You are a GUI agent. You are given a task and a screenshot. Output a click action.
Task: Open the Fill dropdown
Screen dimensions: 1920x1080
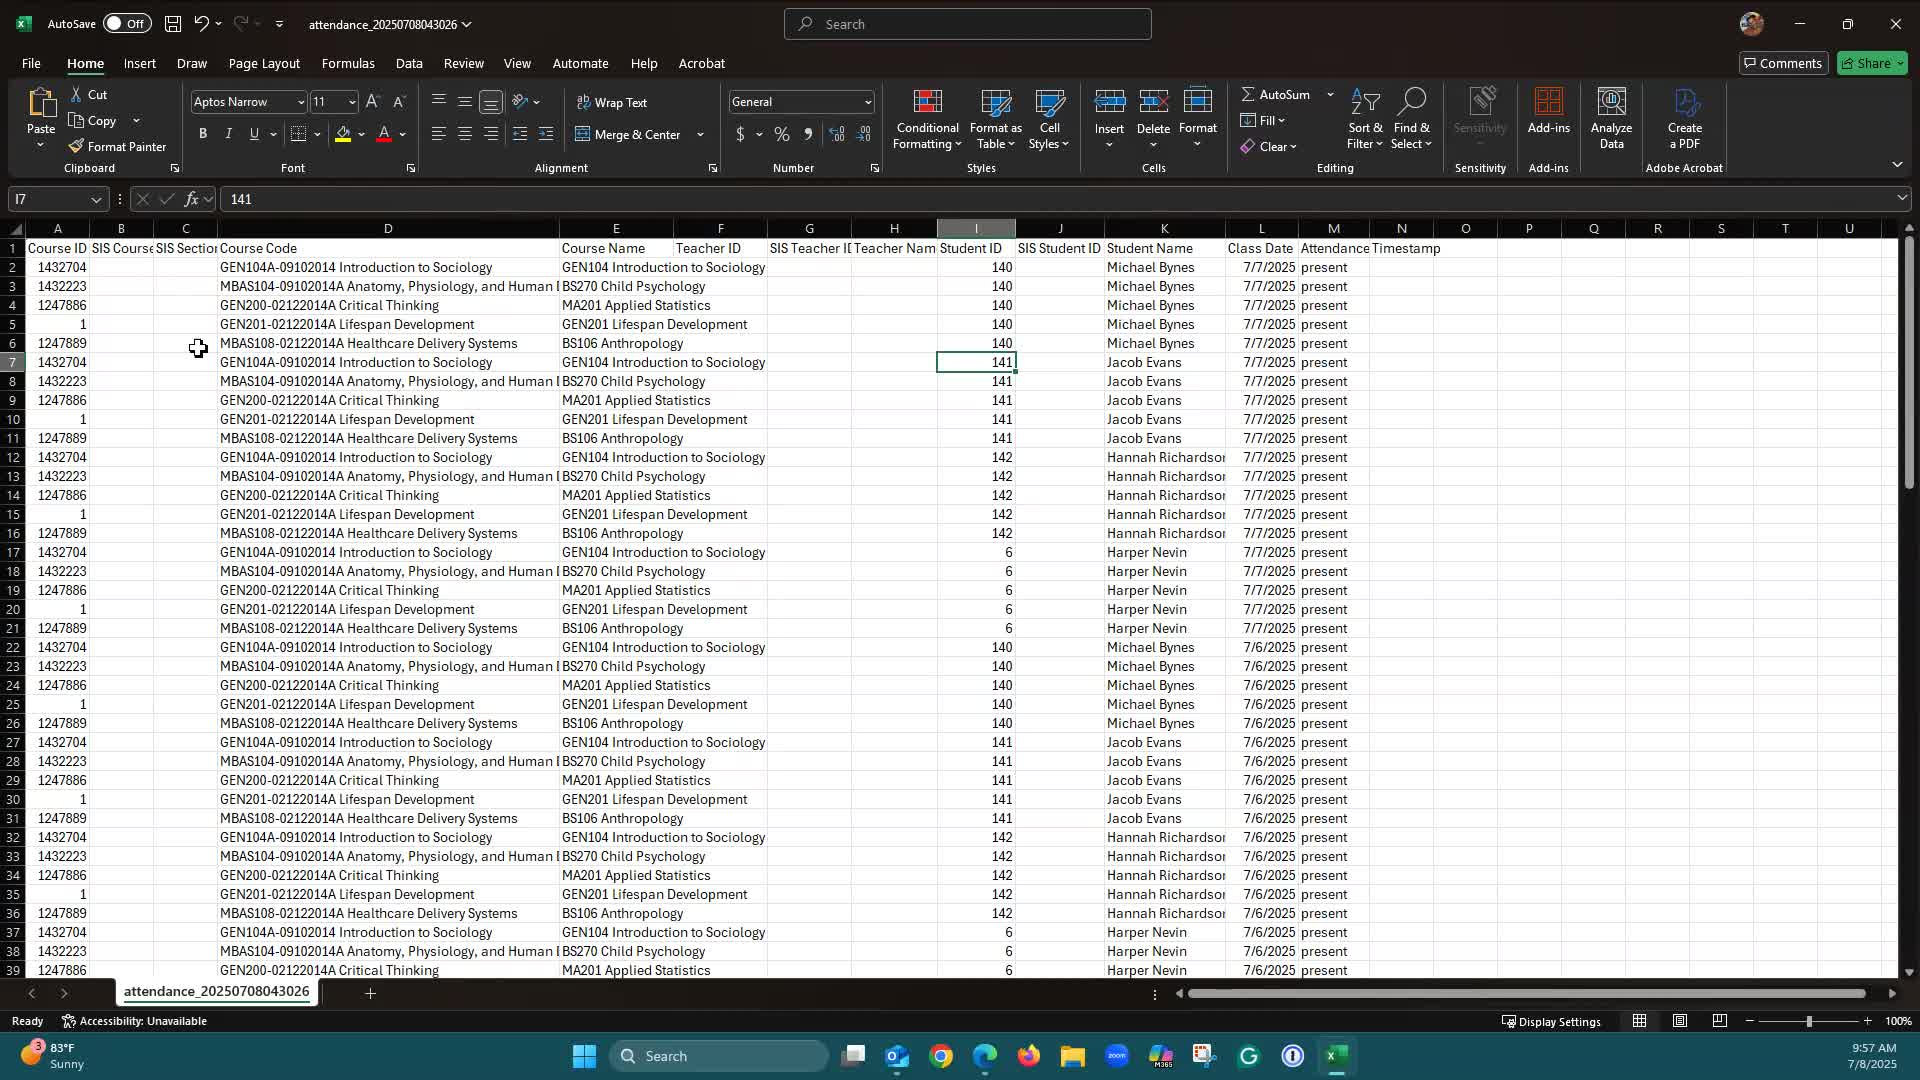click(x=1263, y=120)
